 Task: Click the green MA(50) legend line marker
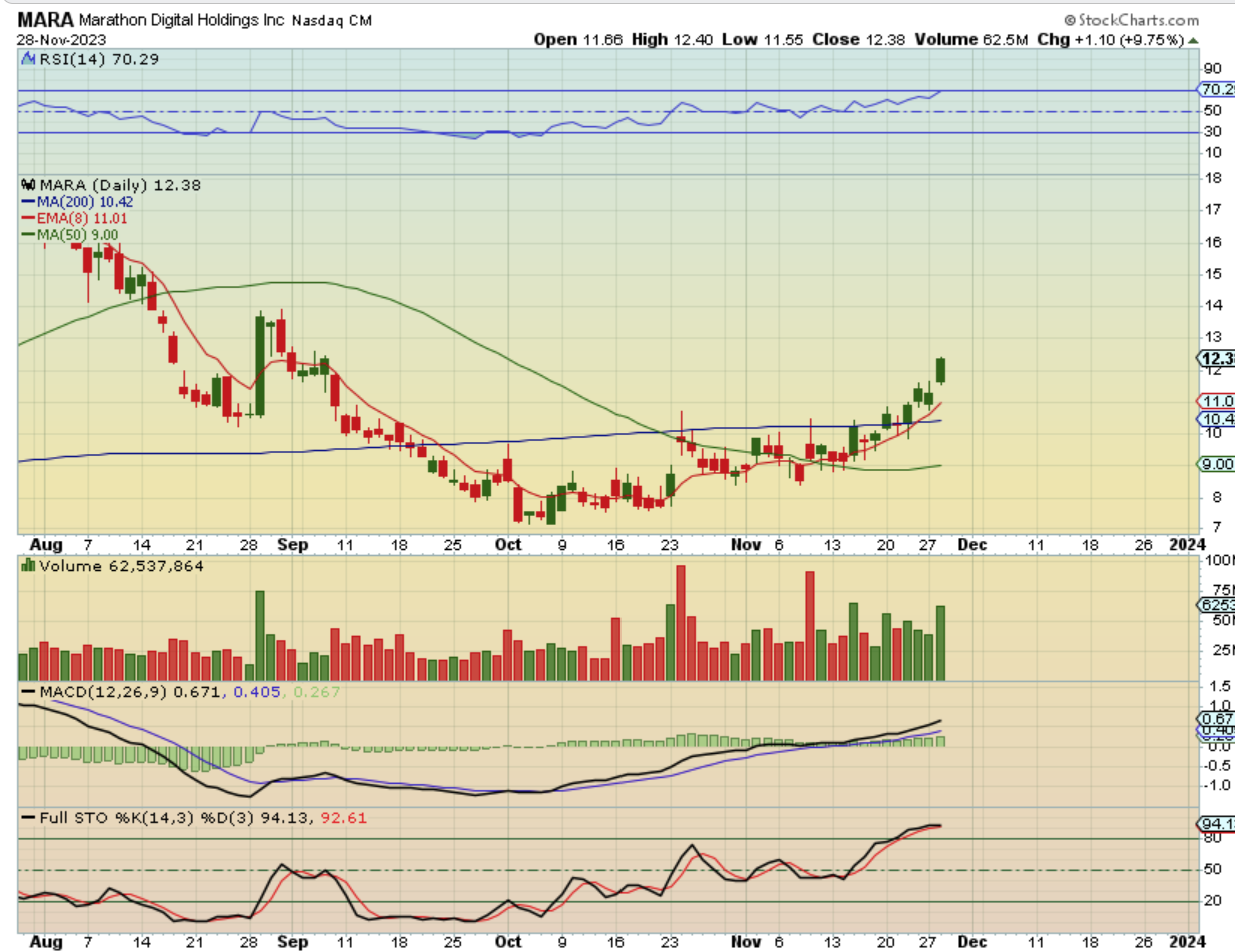coord(26,234)
